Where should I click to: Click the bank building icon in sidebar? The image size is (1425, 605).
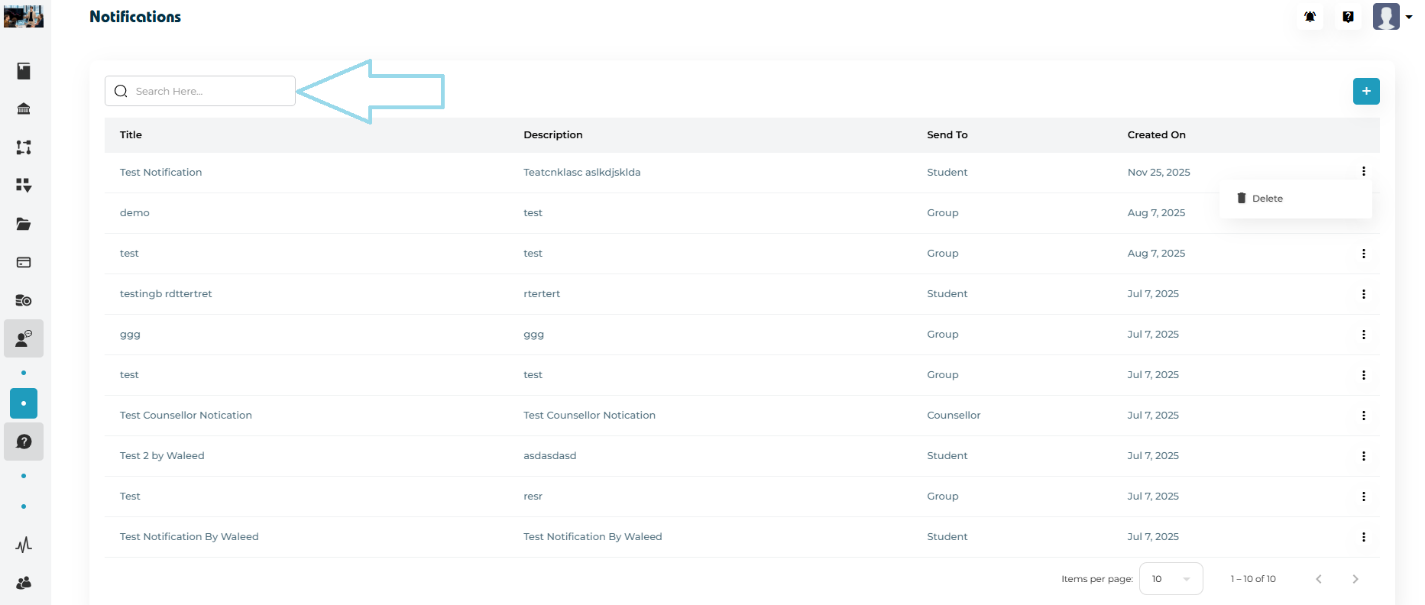[24, 109]
